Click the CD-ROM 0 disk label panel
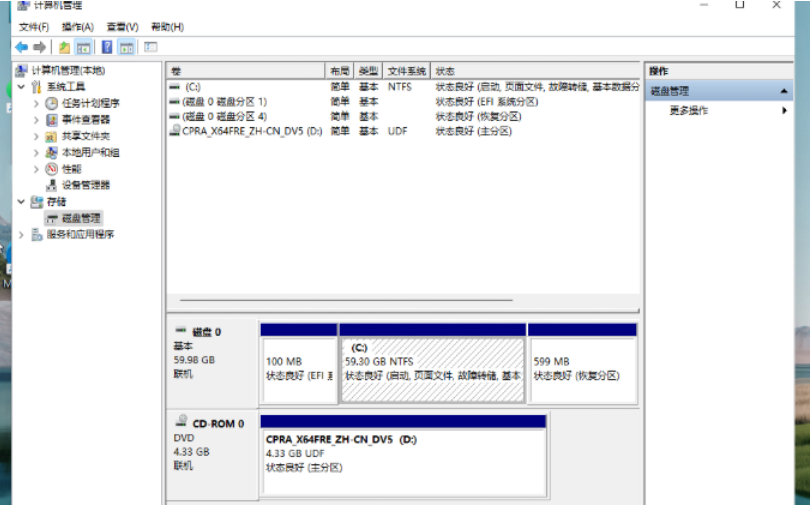812x506 pixels. (x=213, y=454)
